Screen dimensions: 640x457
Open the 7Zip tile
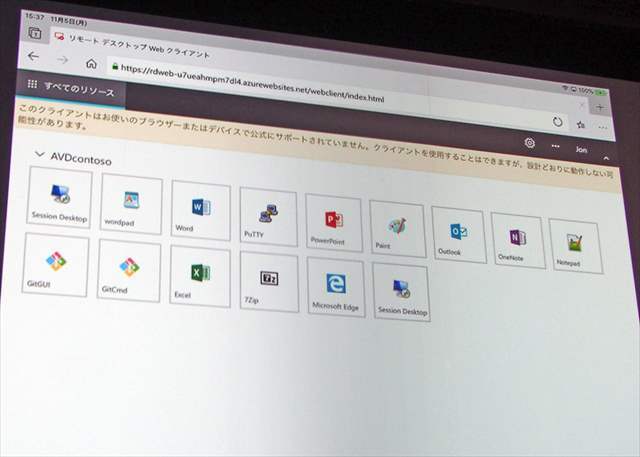(269, 282)
